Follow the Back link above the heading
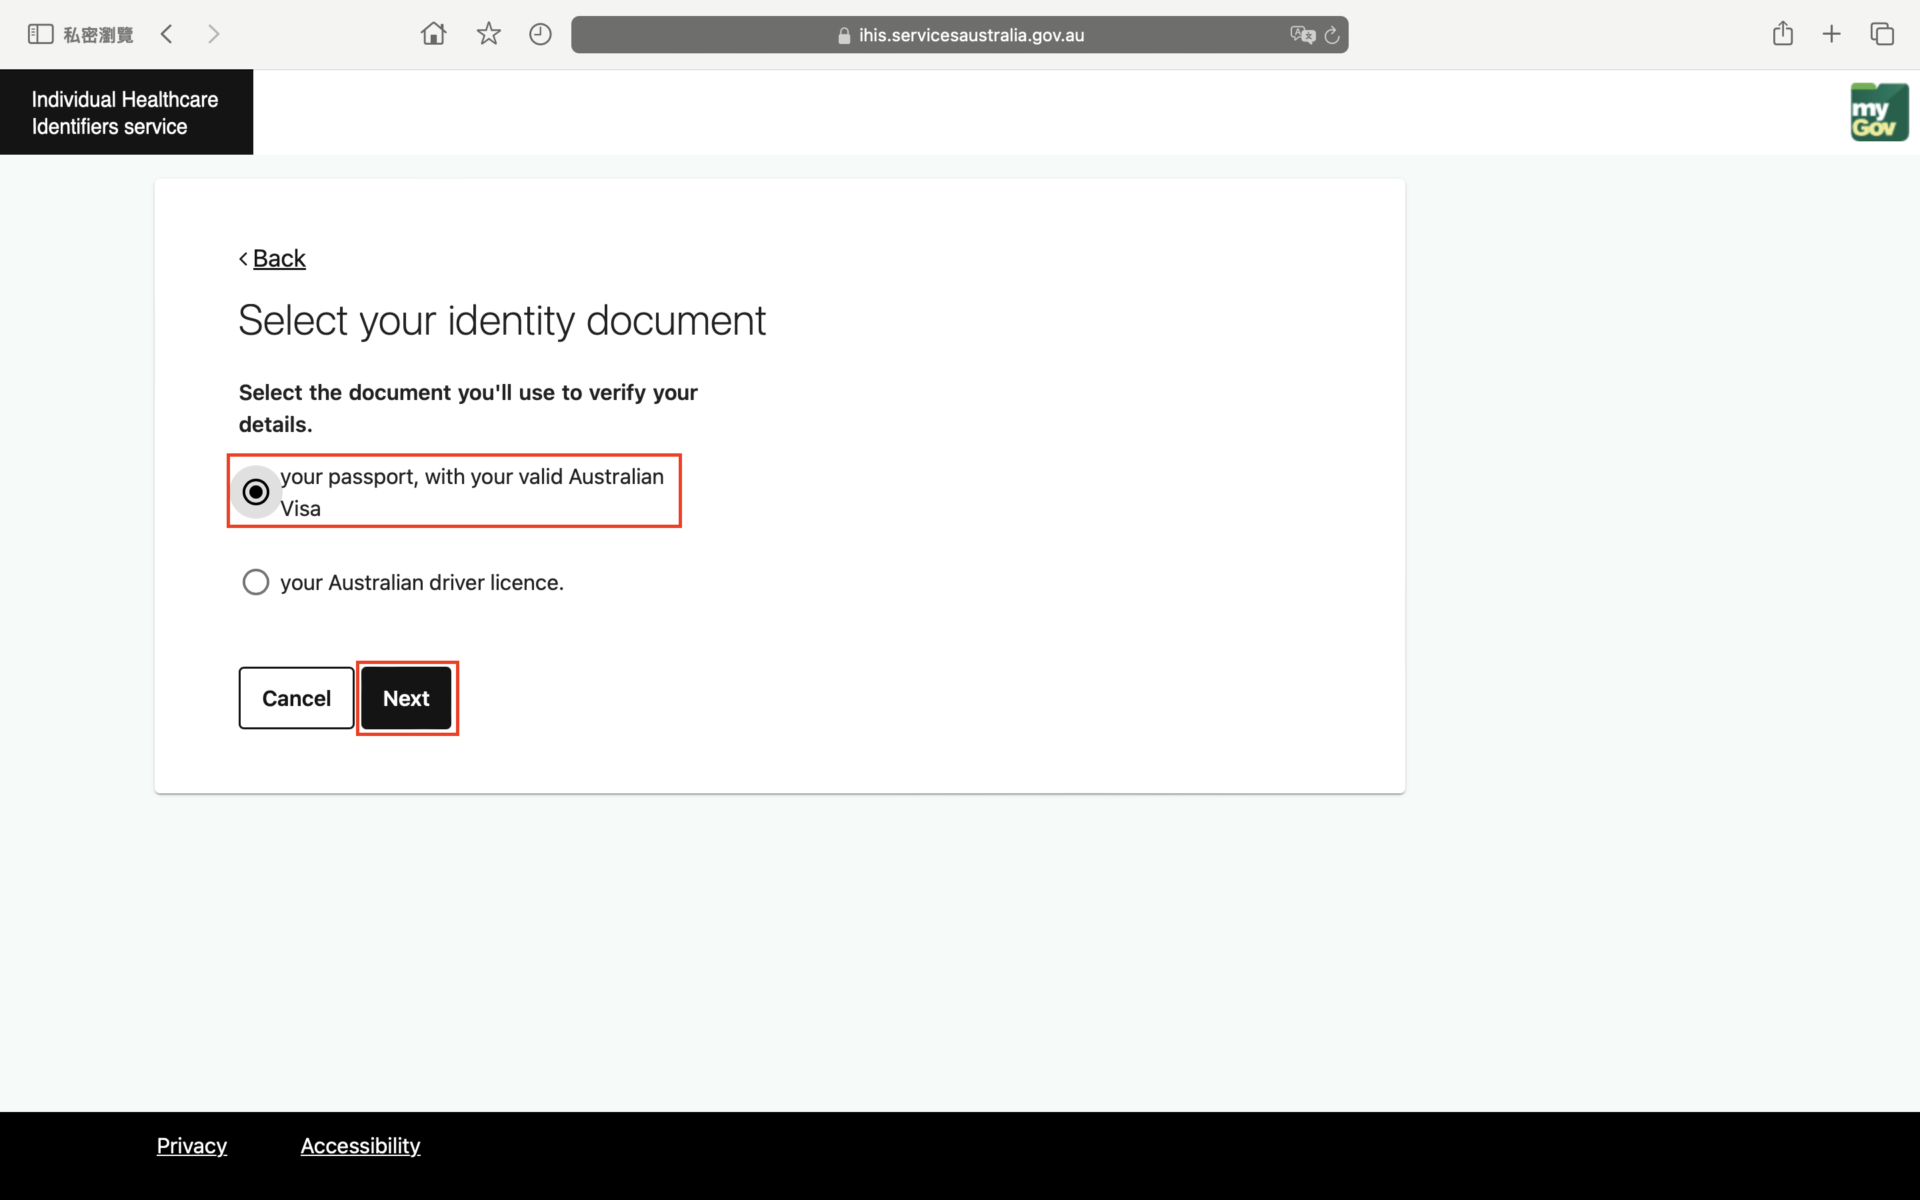Viewport: 1920px width, 1200px height. tap(278, 258)
